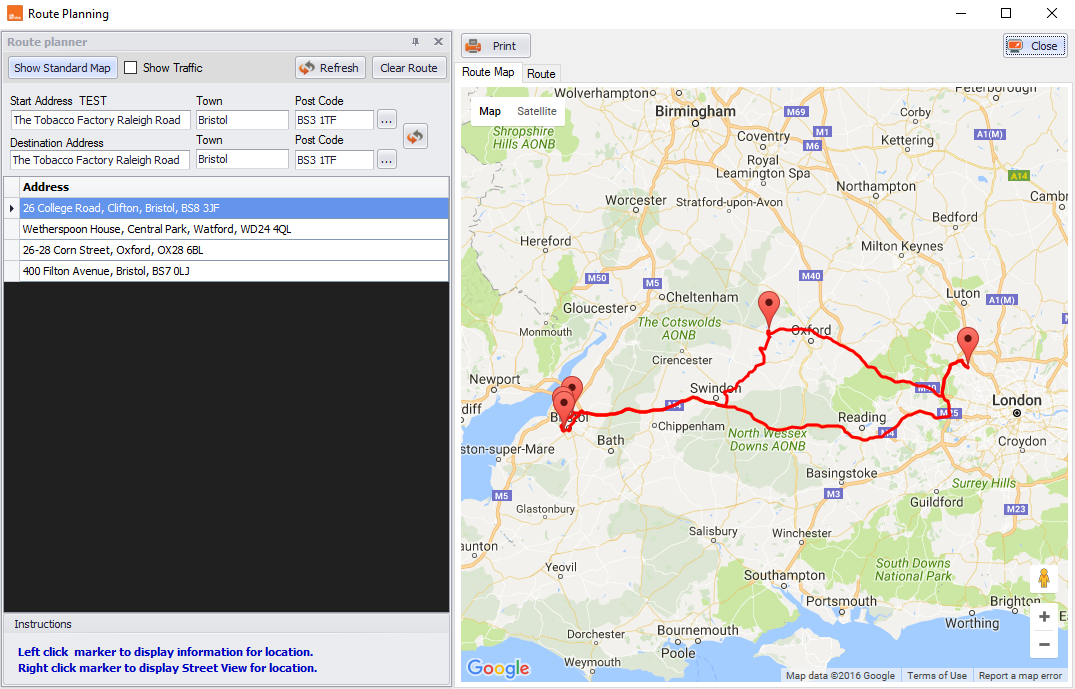Click the Street View pegman icon

[x=1043, y=579]
